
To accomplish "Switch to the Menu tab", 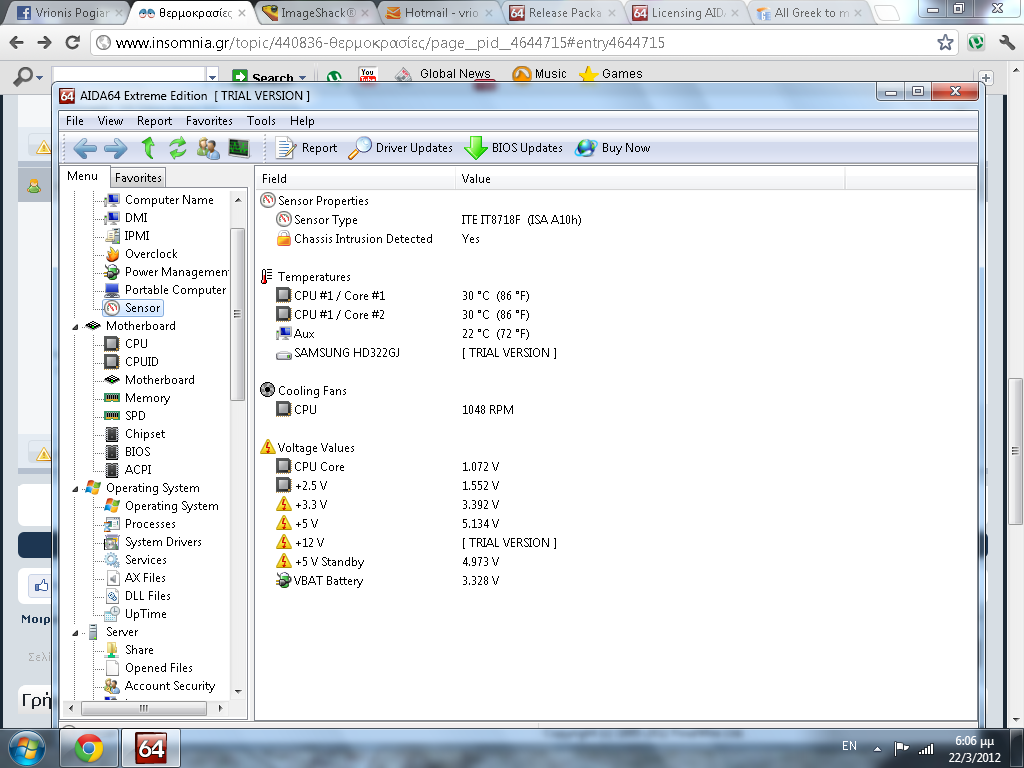I will [x=82, y=176].
